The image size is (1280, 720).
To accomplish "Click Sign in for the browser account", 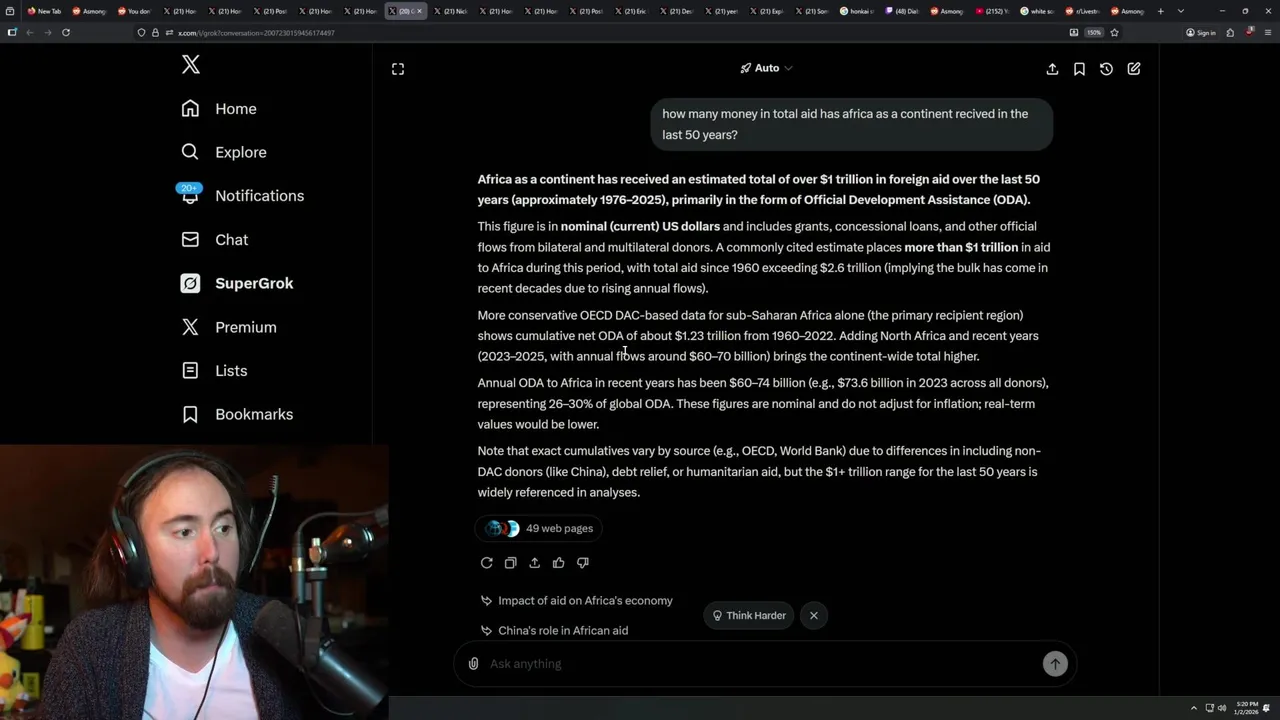I will coord(1201,33).
